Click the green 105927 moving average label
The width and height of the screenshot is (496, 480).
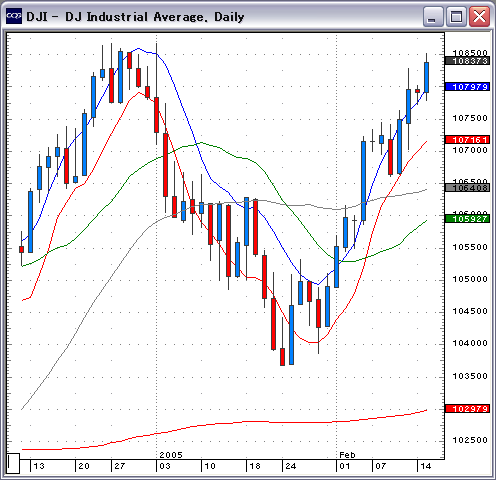tap(468, 219)
